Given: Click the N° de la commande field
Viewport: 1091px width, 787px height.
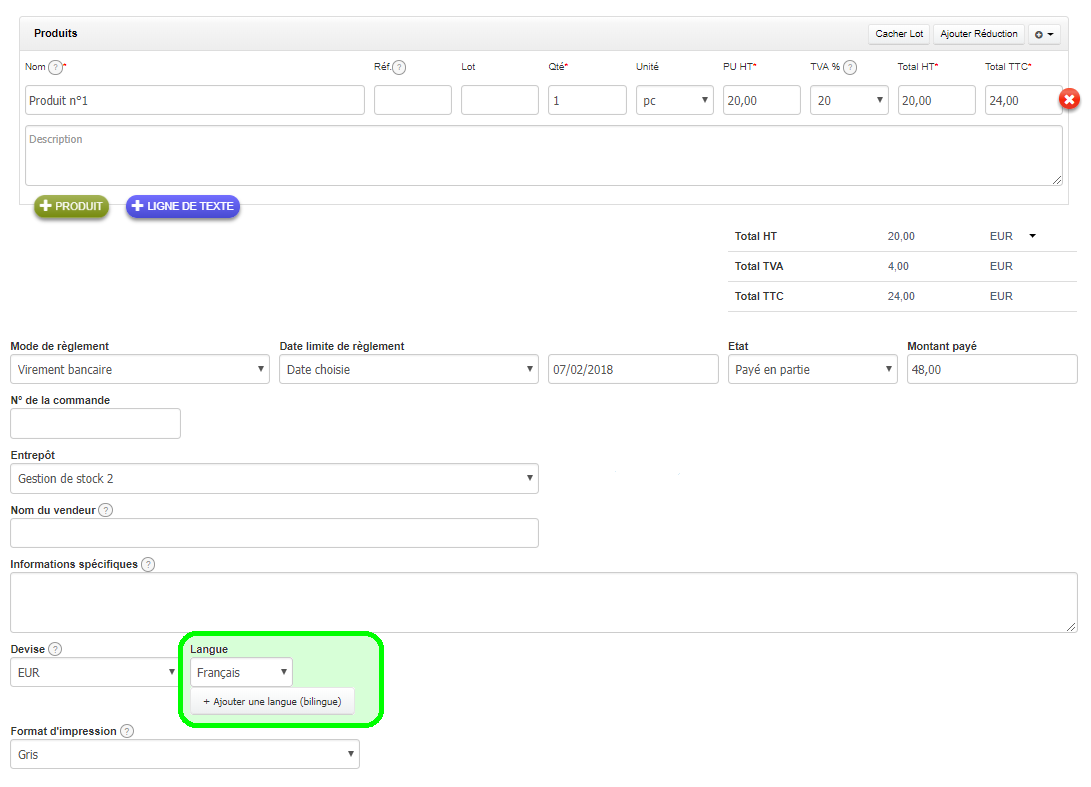Looking at the screenshot, I should (95, 423).
